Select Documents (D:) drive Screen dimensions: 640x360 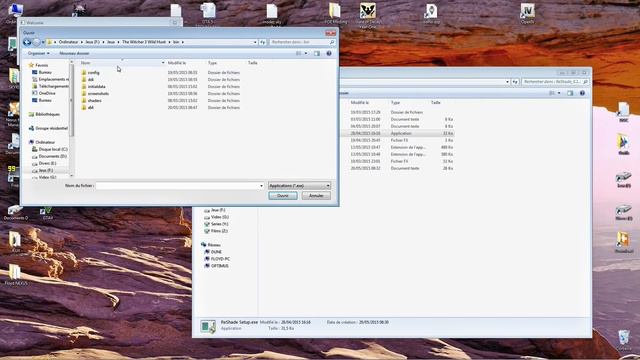pyautogui.click(x=52, y=156)
